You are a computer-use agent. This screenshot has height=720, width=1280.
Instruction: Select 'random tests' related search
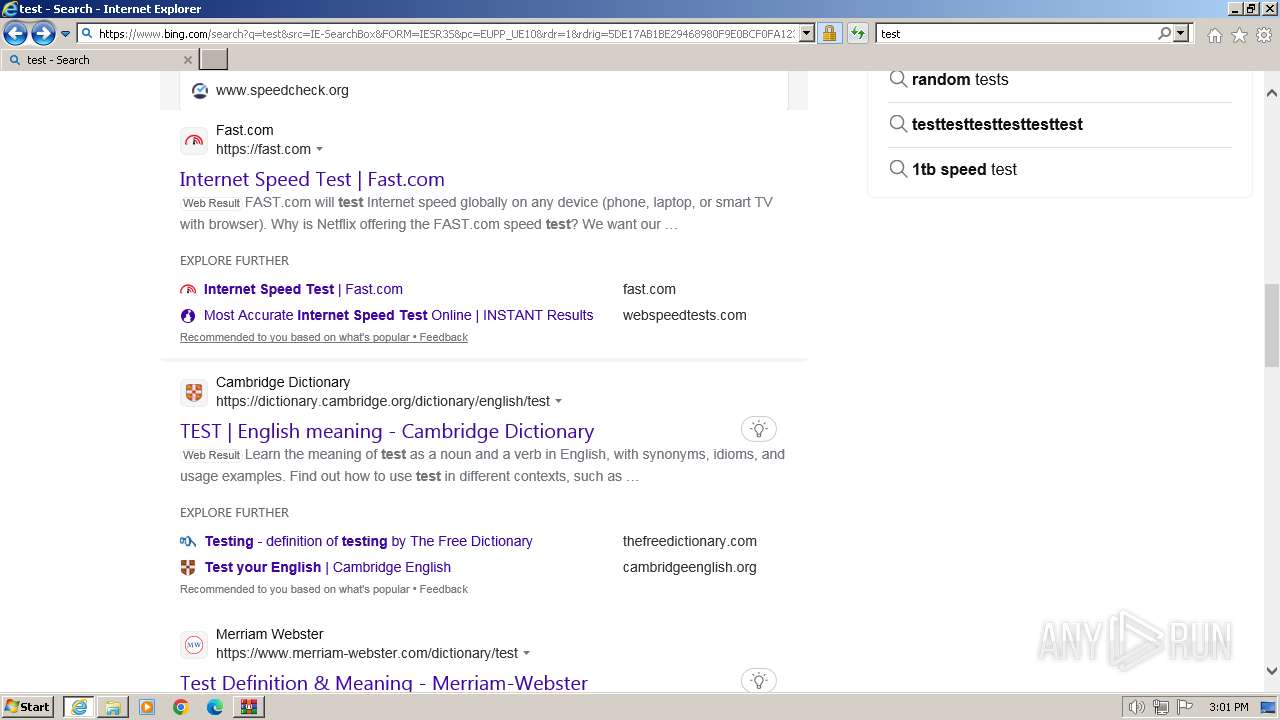click(960, 80)
